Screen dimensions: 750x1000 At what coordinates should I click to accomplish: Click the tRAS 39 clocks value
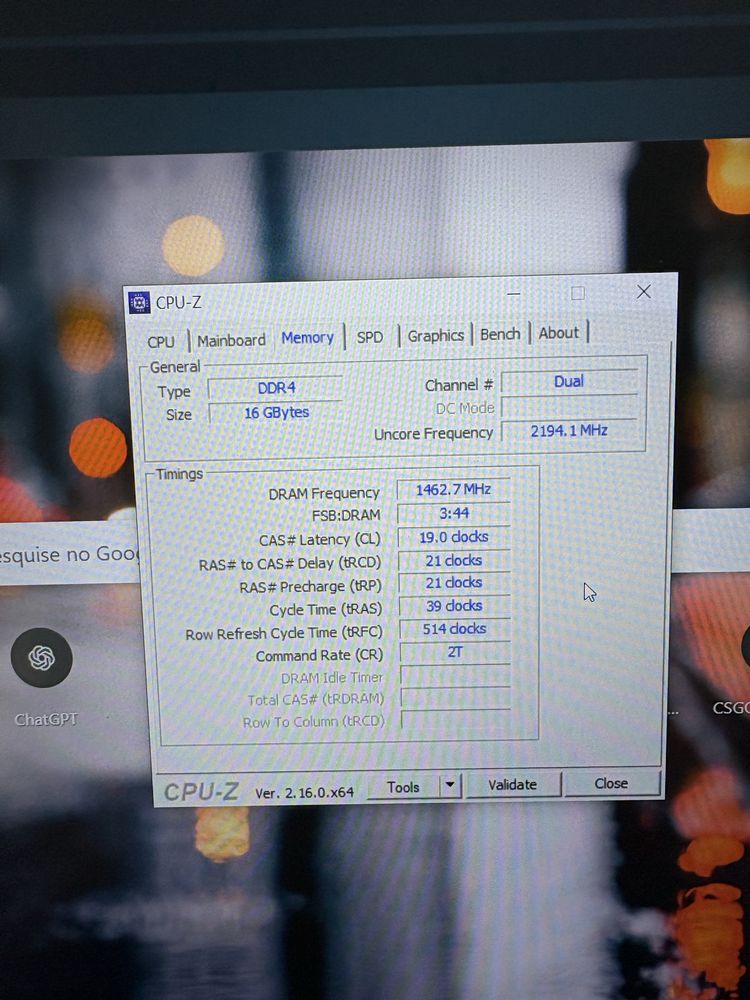coord(454,606)
